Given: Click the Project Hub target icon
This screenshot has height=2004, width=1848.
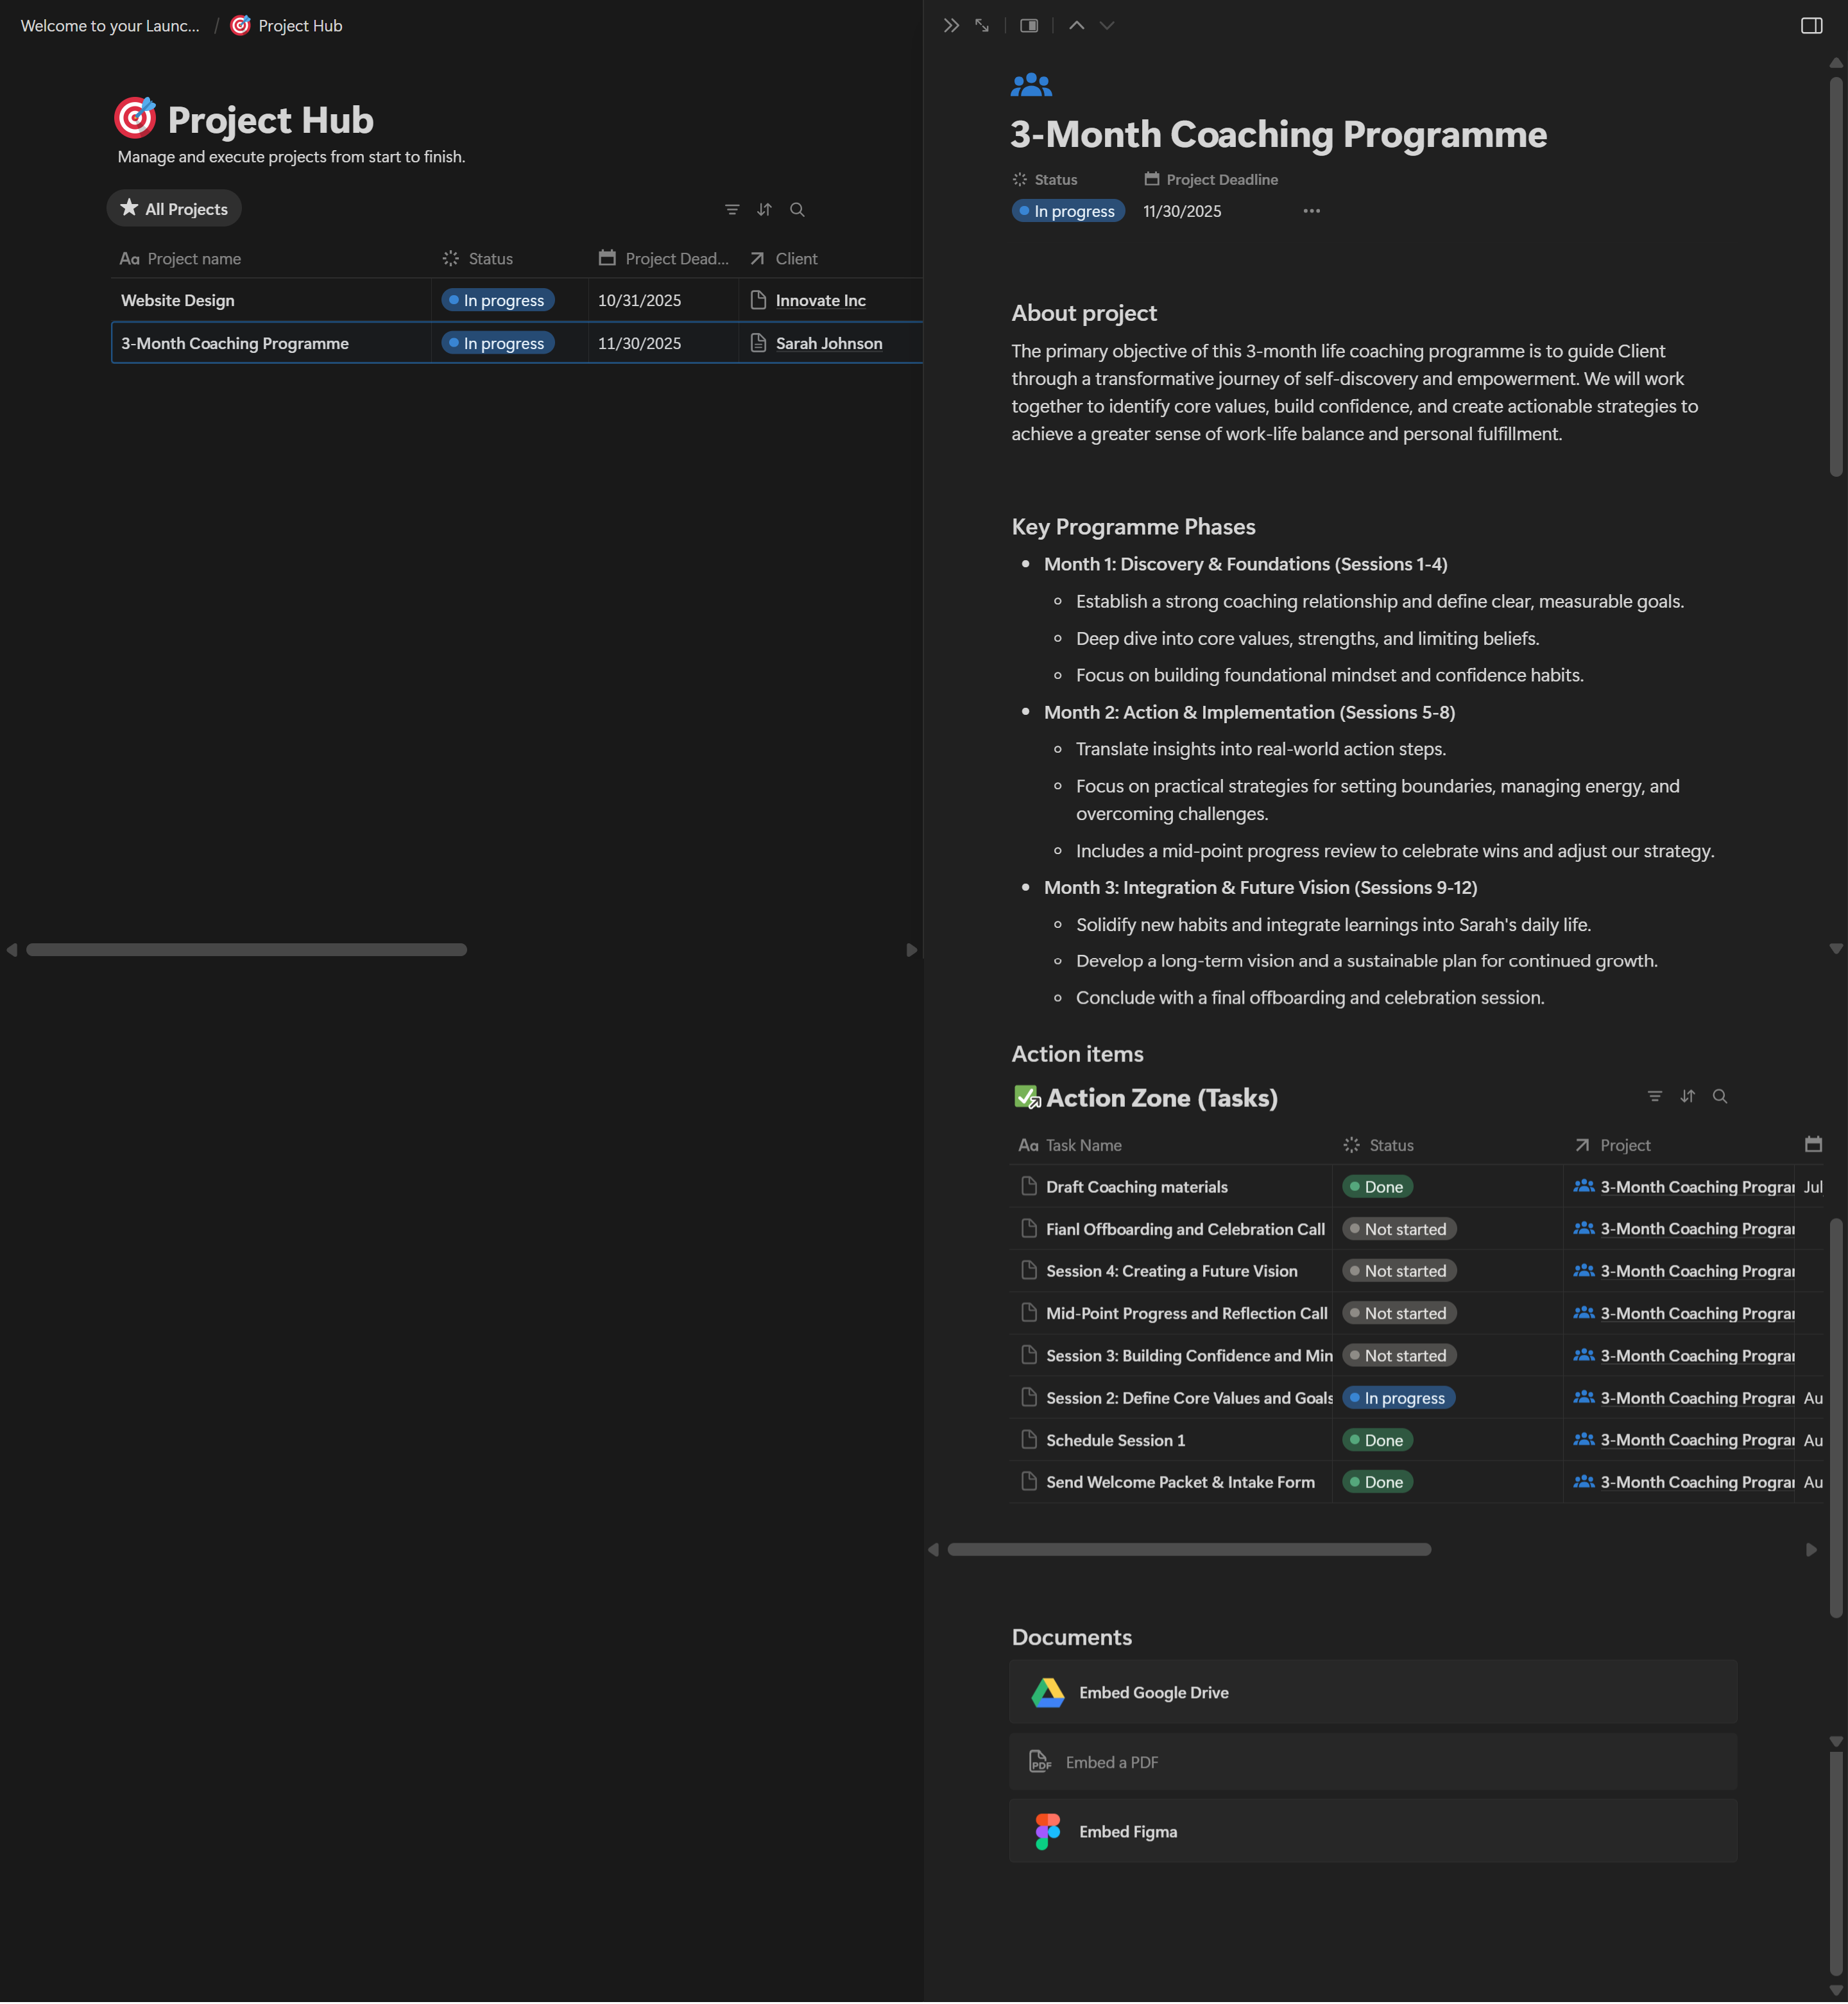Looking at the screenshot, I should click(135, 118).
